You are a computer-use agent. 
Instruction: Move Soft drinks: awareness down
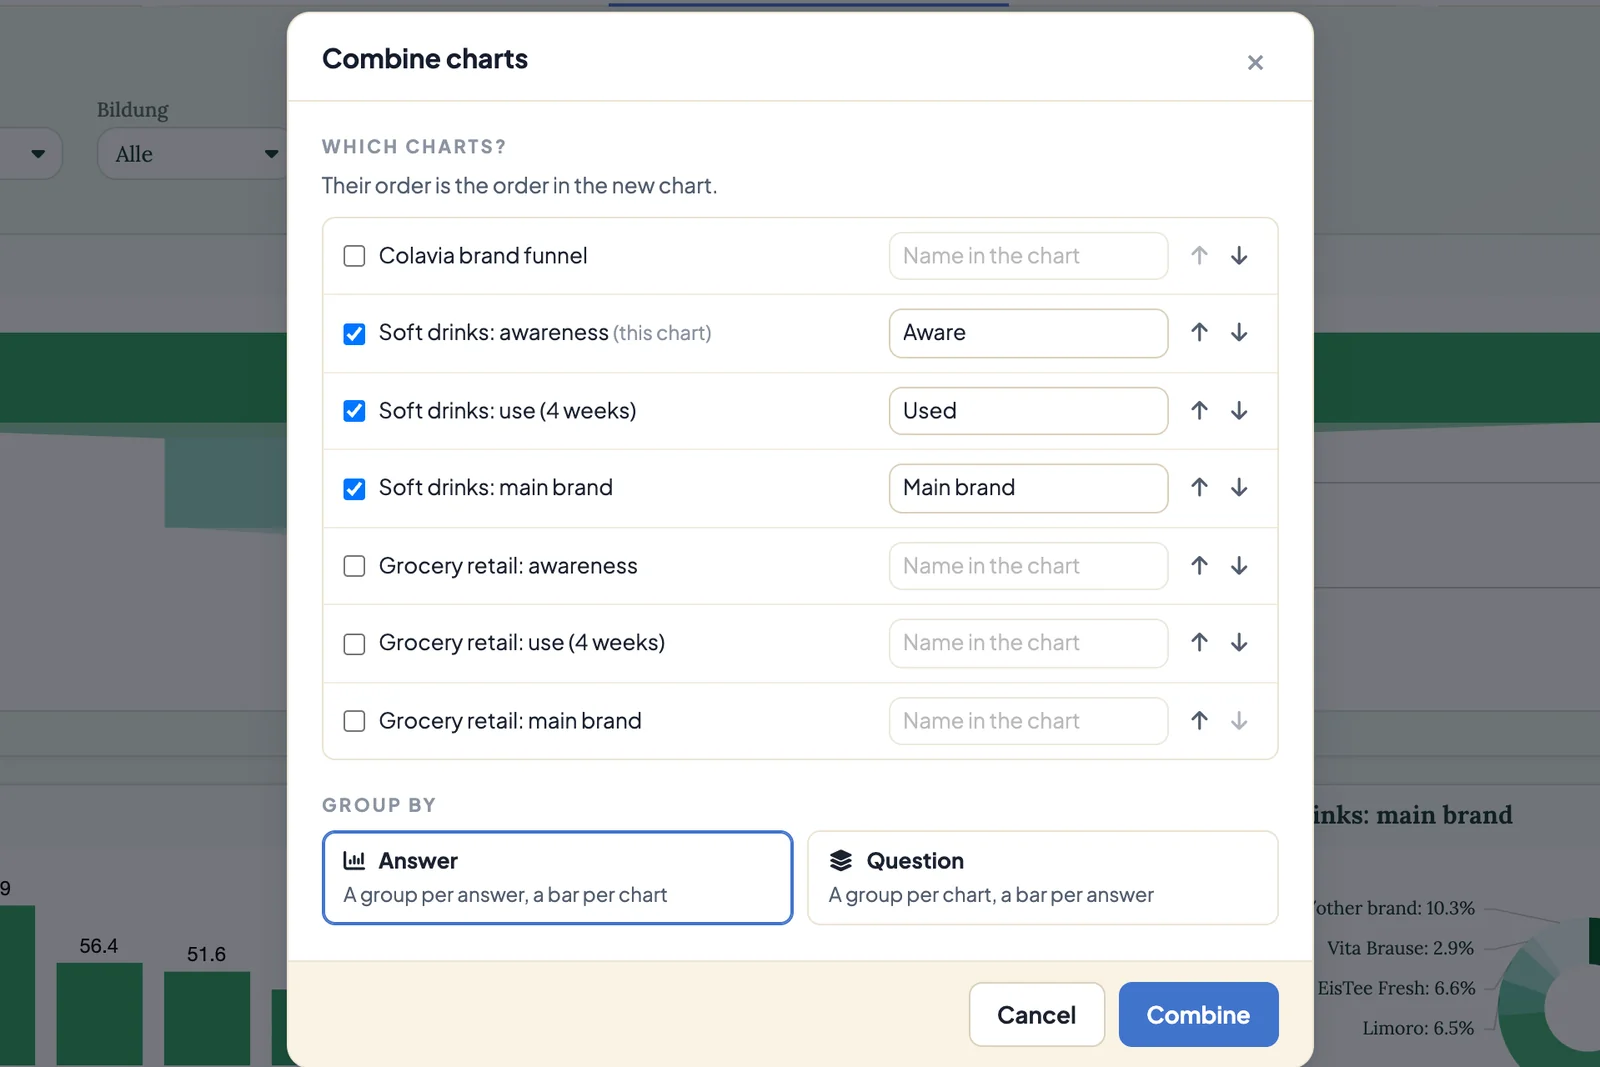click(1239, 333)
